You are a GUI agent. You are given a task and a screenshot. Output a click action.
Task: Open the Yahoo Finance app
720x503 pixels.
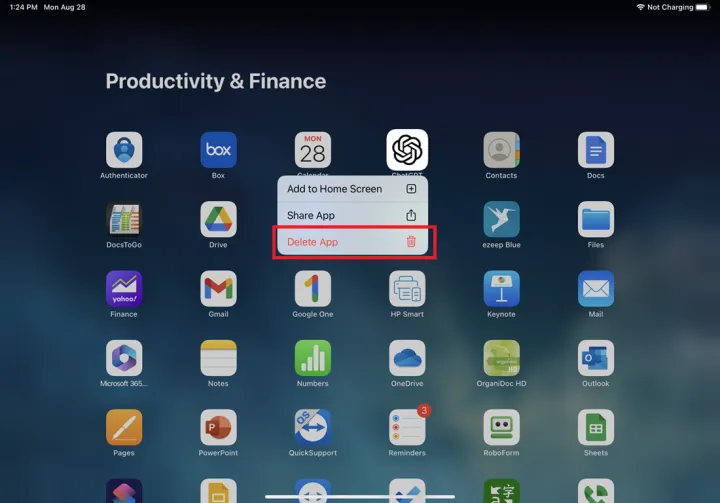point(124,289)
